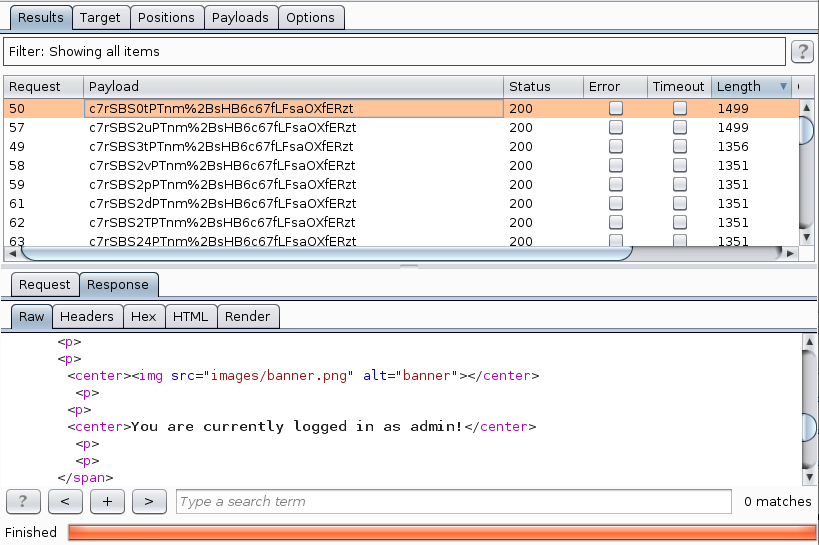The height and width of the screenshot is (545, 819).
Task: Click the '0 matches' label
Action: 777,502
